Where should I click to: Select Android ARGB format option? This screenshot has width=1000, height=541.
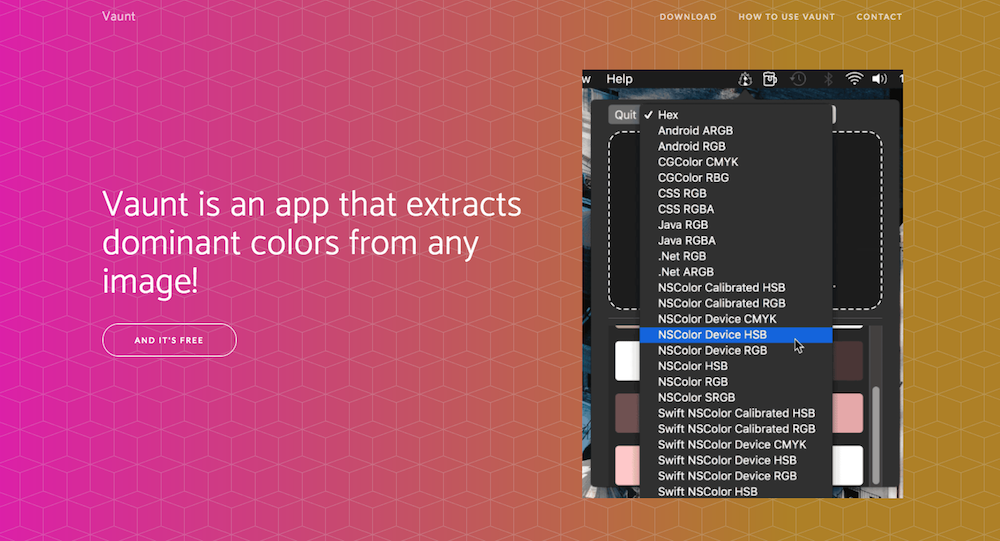click(696, 131)
